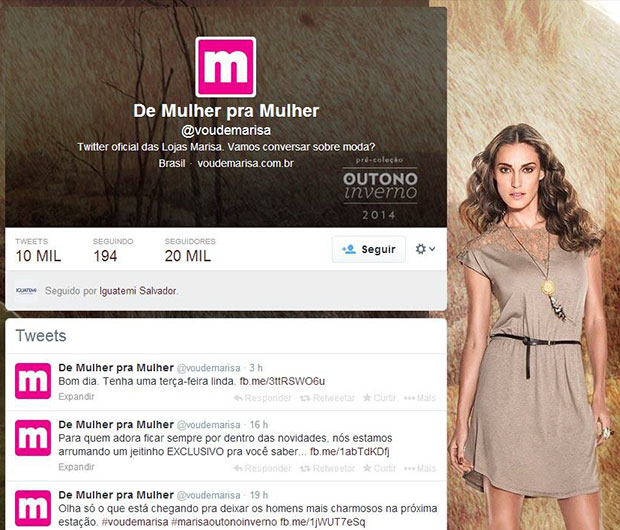
Task: Open Mais options on first tweet
Action: point(420,398)
